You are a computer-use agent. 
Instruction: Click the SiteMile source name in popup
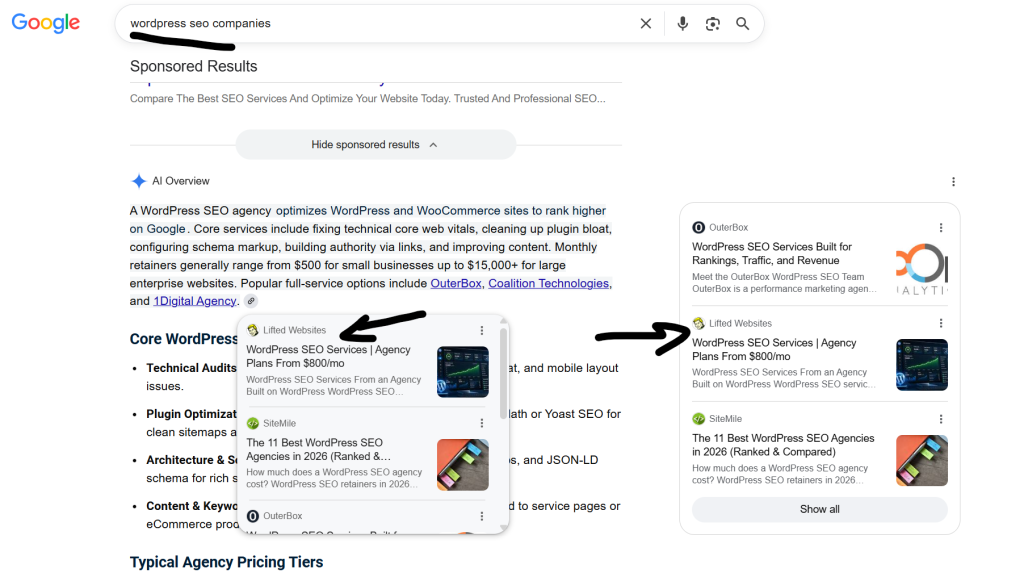point(280,423)
